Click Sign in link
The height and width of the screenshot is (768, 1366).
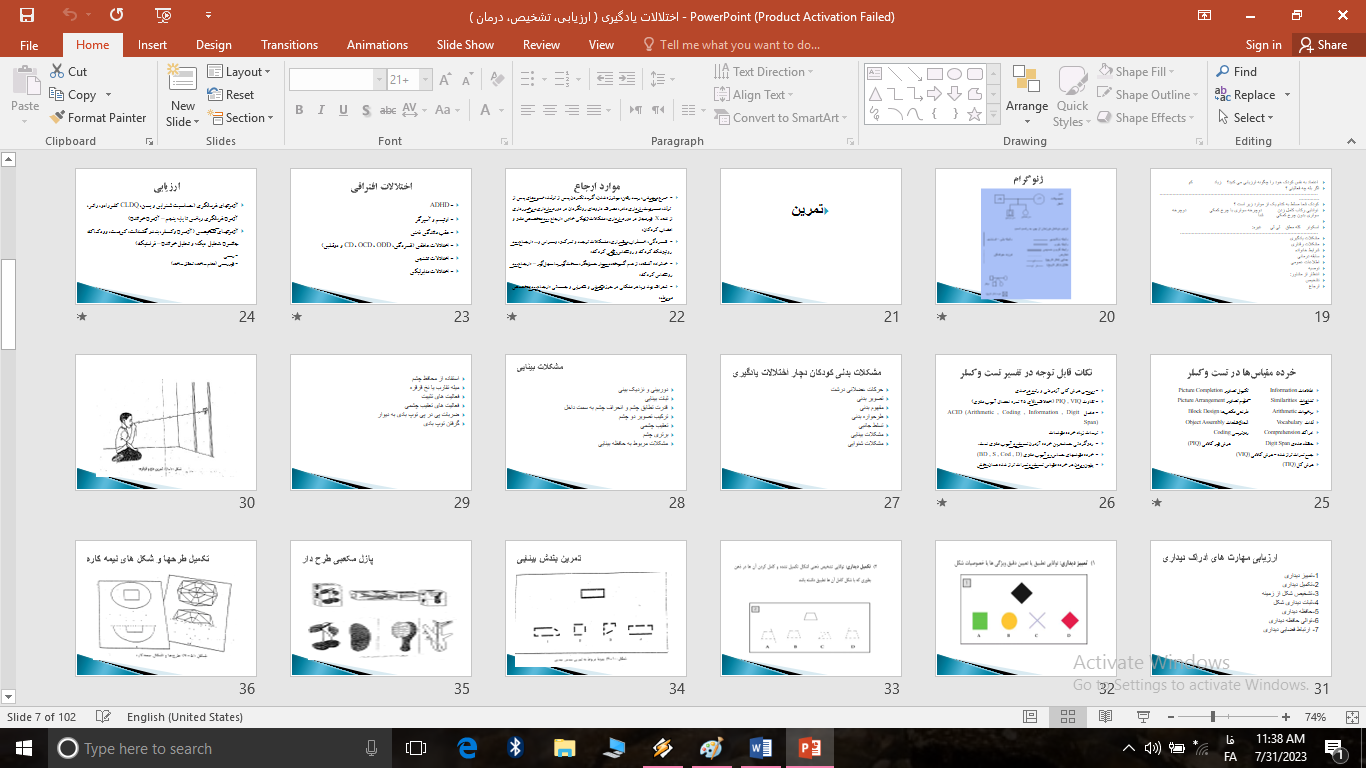click(1263, 45)
